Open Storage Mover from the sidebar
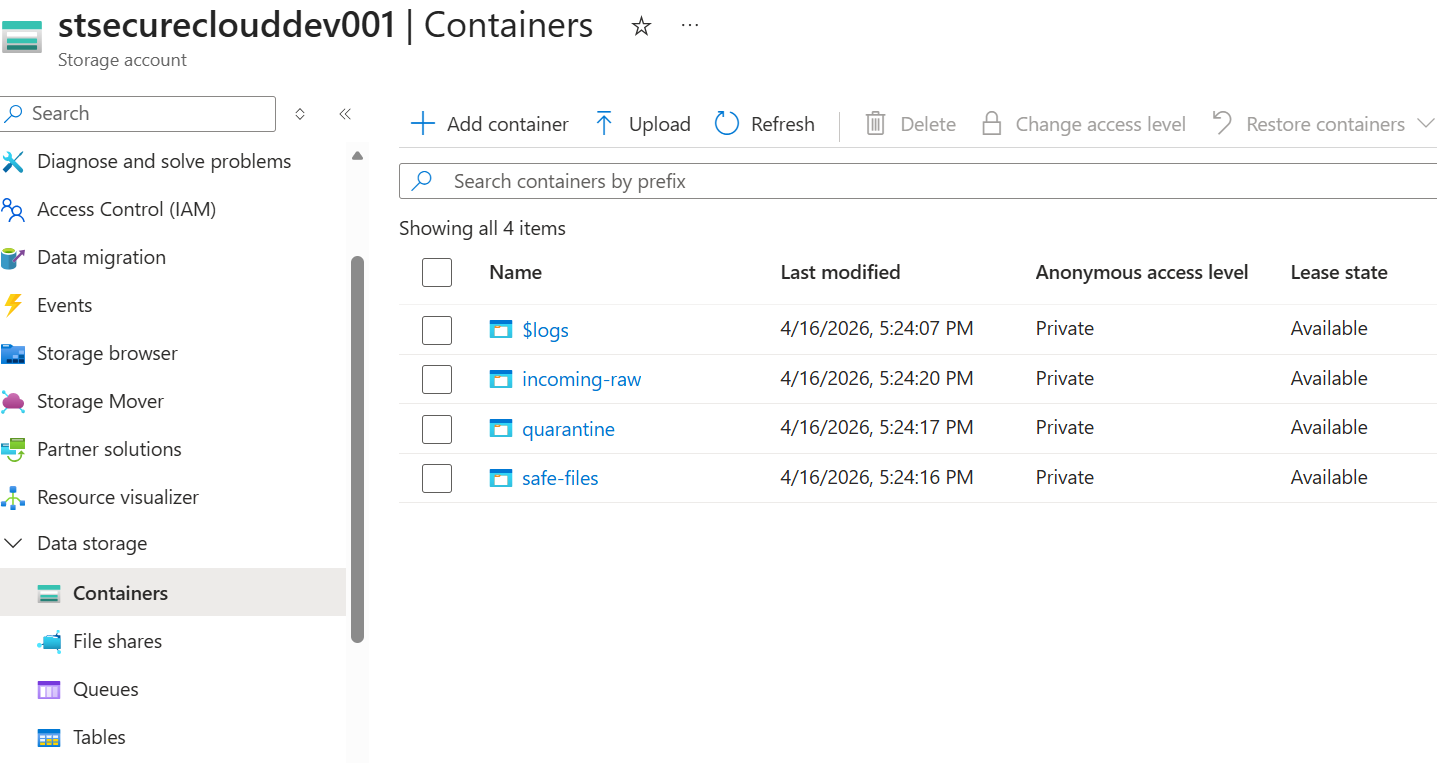 click(98, 401)
